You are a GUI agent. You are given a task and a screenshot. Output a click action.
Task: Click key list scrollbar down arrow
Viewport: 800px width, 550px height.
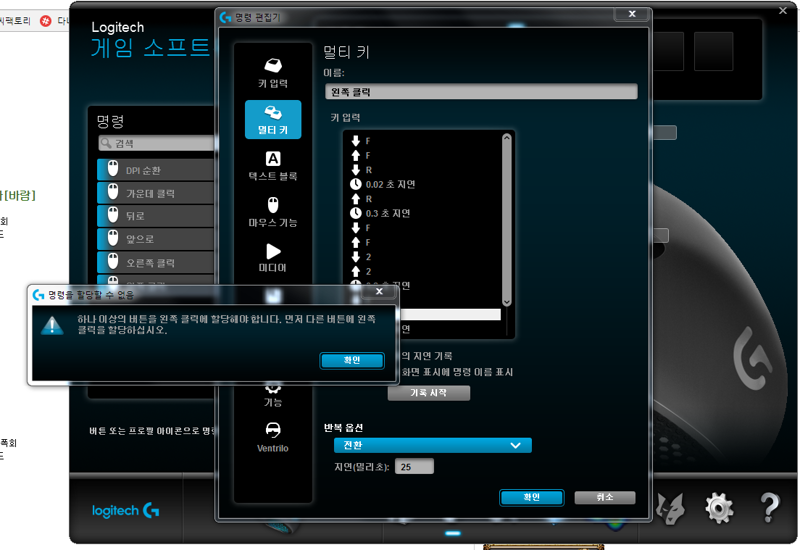click(507, 302)
